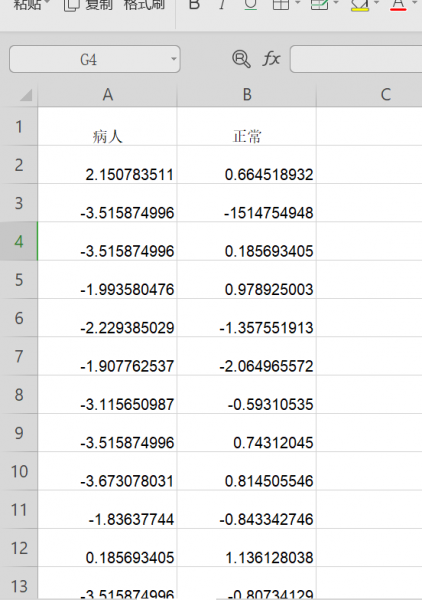422x600 pixels.
Task: Click the magnifier lookup icon beside fx
Action: pos(241,59)
